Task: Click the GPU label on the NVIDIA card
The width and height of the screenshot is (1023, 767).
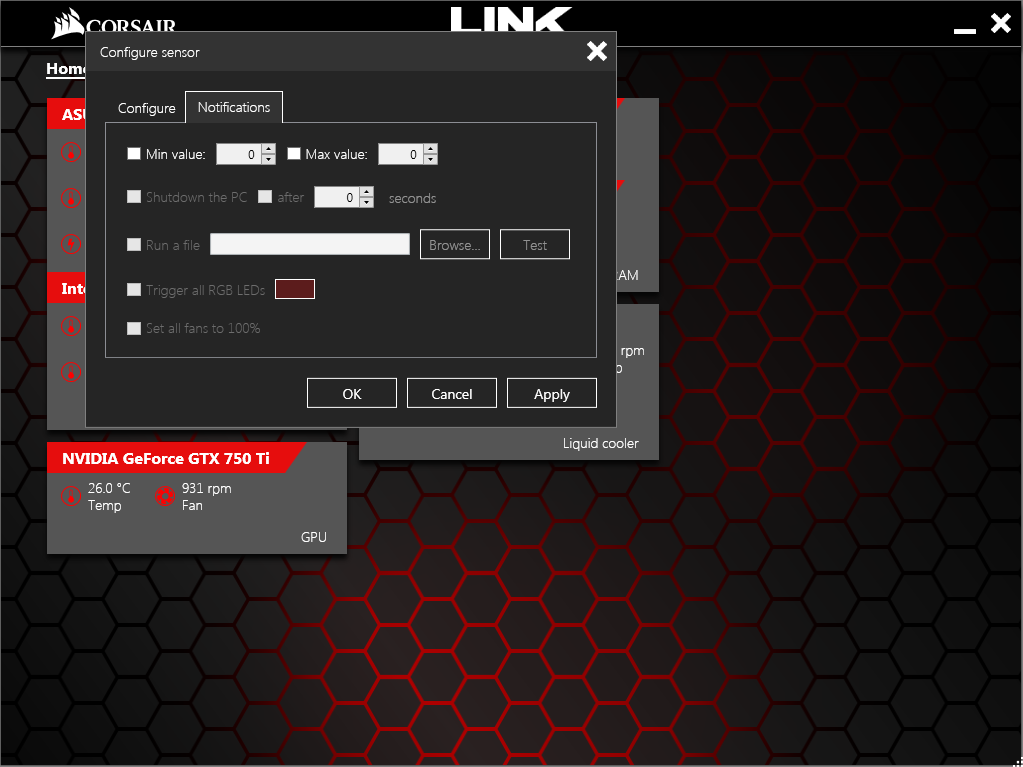Action: pyautogui.click(x=314, y=537)
